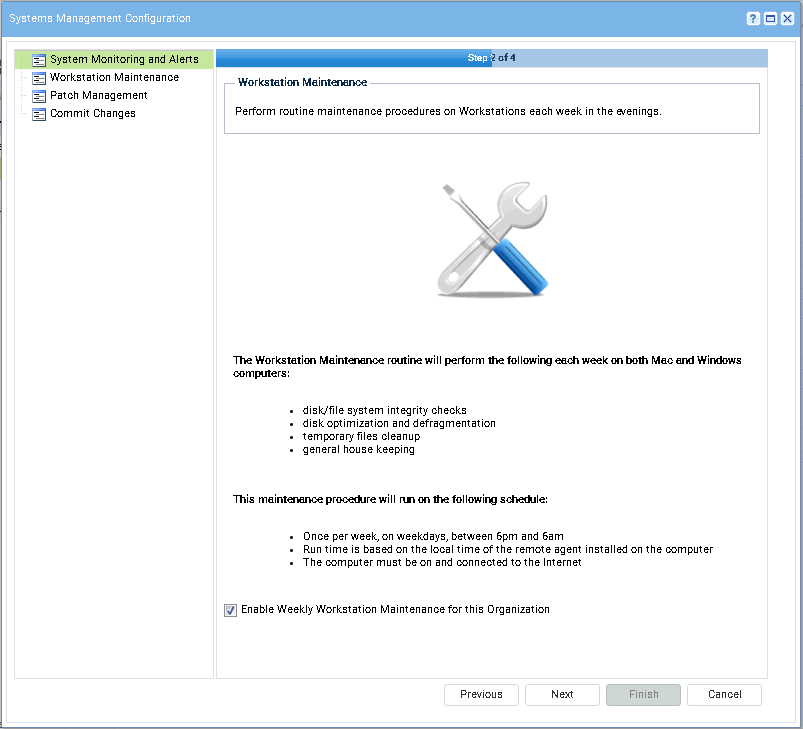Click the Step 2 of 4 progress bar
The width and height of the screenshot is (803, 729).
click(x=491, y=58)
